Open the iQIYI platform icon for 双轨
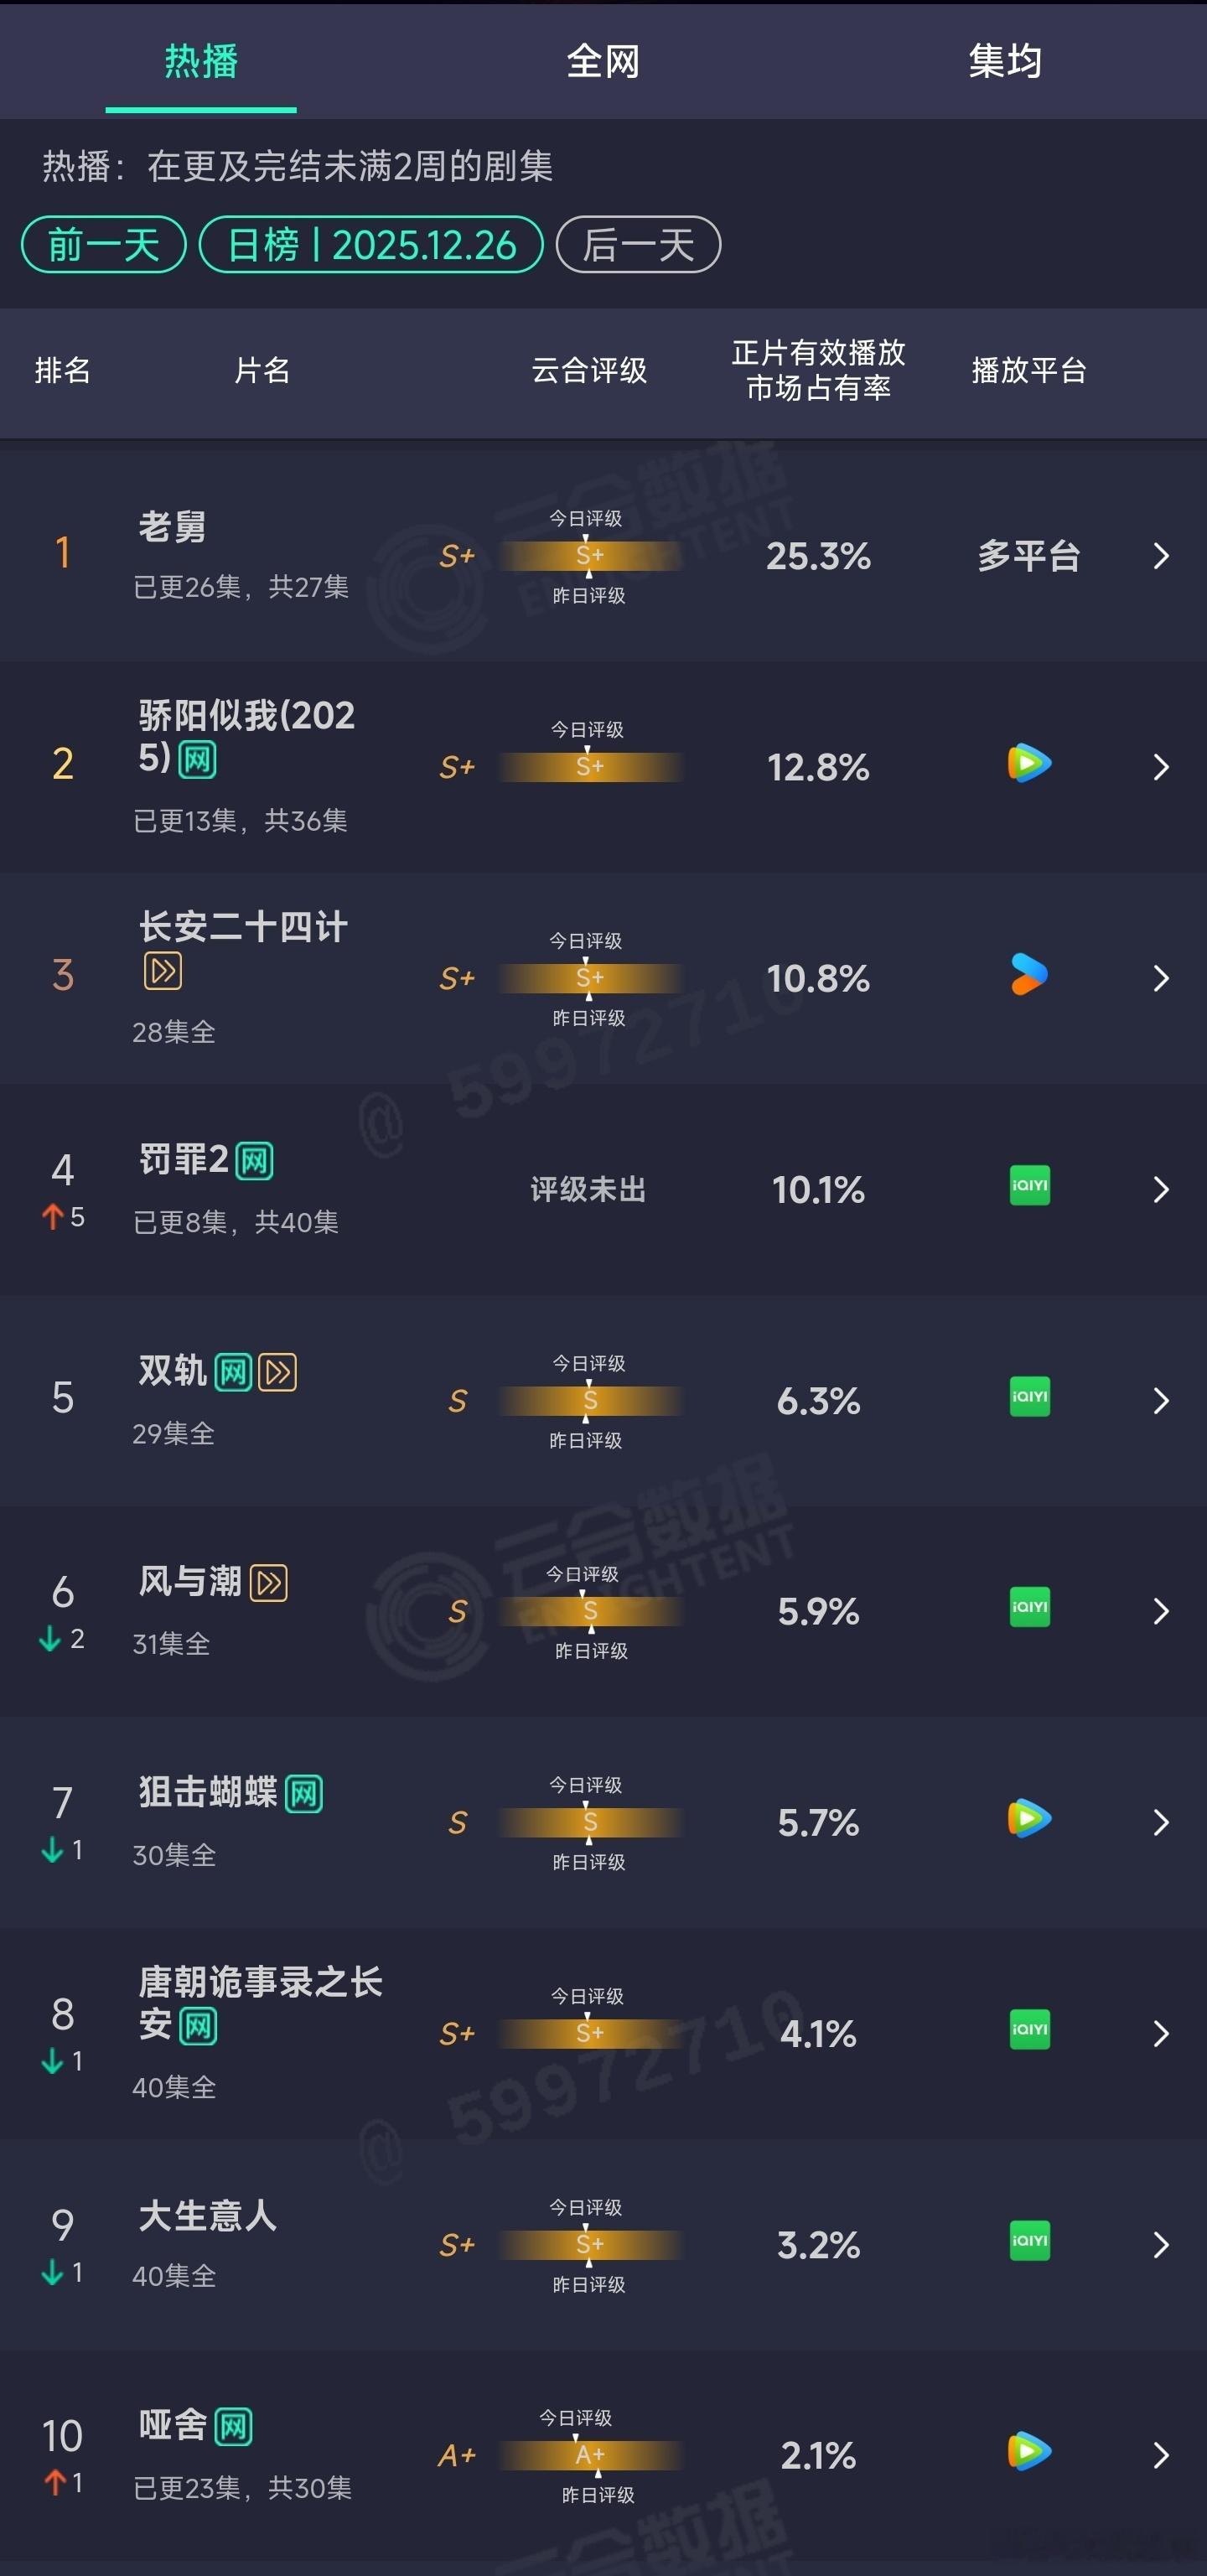Screen dimensions: 1207x2576 click(1029, 1398)
